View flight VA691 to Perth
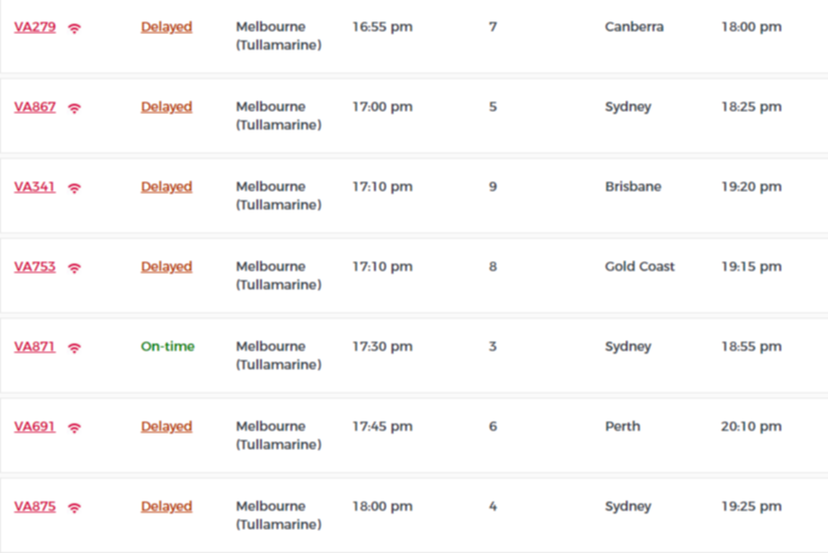Screen dimensions: 828x553 pos(34,426)
